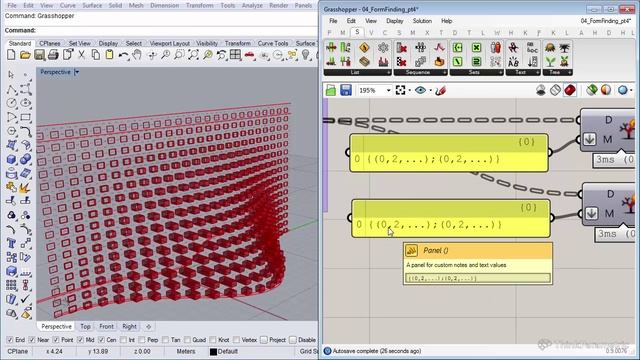Screen dimensions: 640x360
Task: Toggle the Near osnap checkbox
Action: pyautogui.click(x=32, y=340)
